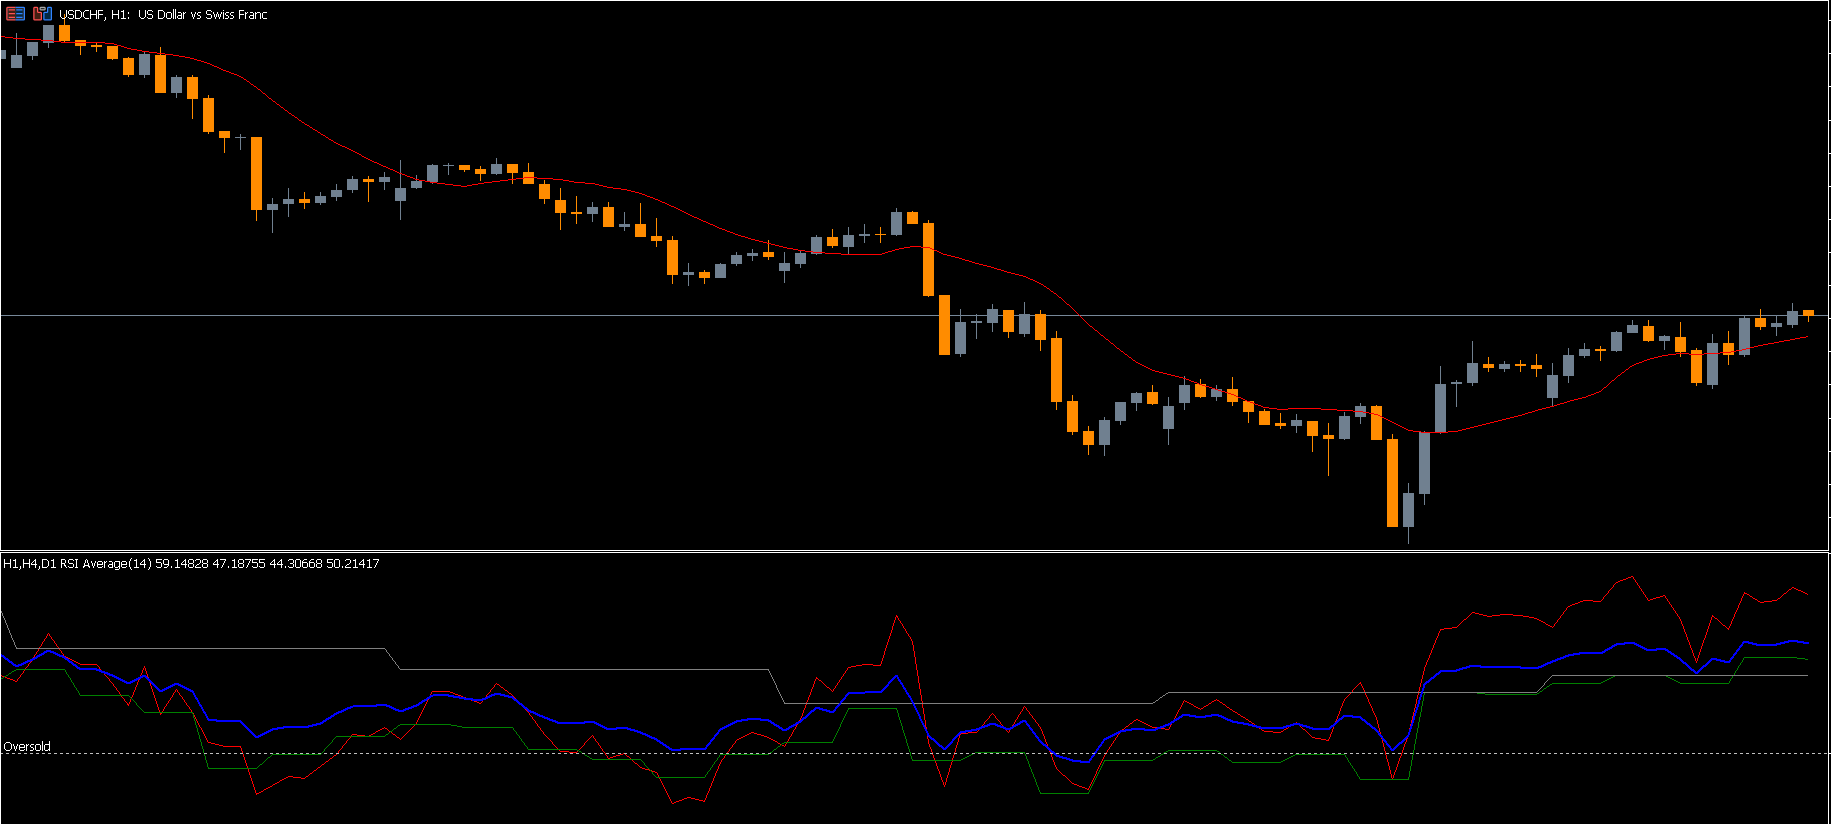Select the H1,H4,D1 RSI Average(14) indicator label
Image resolution: width=1831 pixels, height=824 pixels.
[x=190, y=564]
